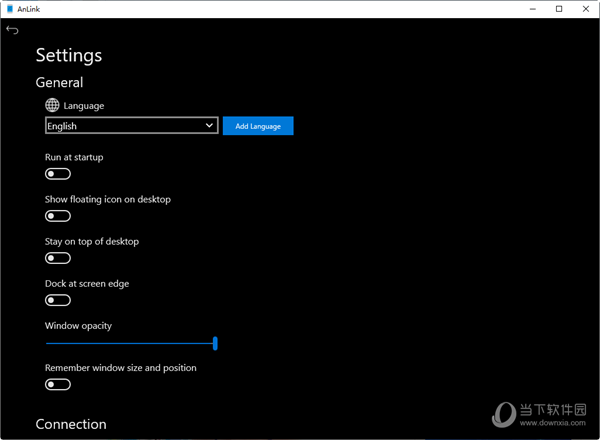The image size is (600, 440).
Task: Click the Window opacity label
Action: [78, 326]
